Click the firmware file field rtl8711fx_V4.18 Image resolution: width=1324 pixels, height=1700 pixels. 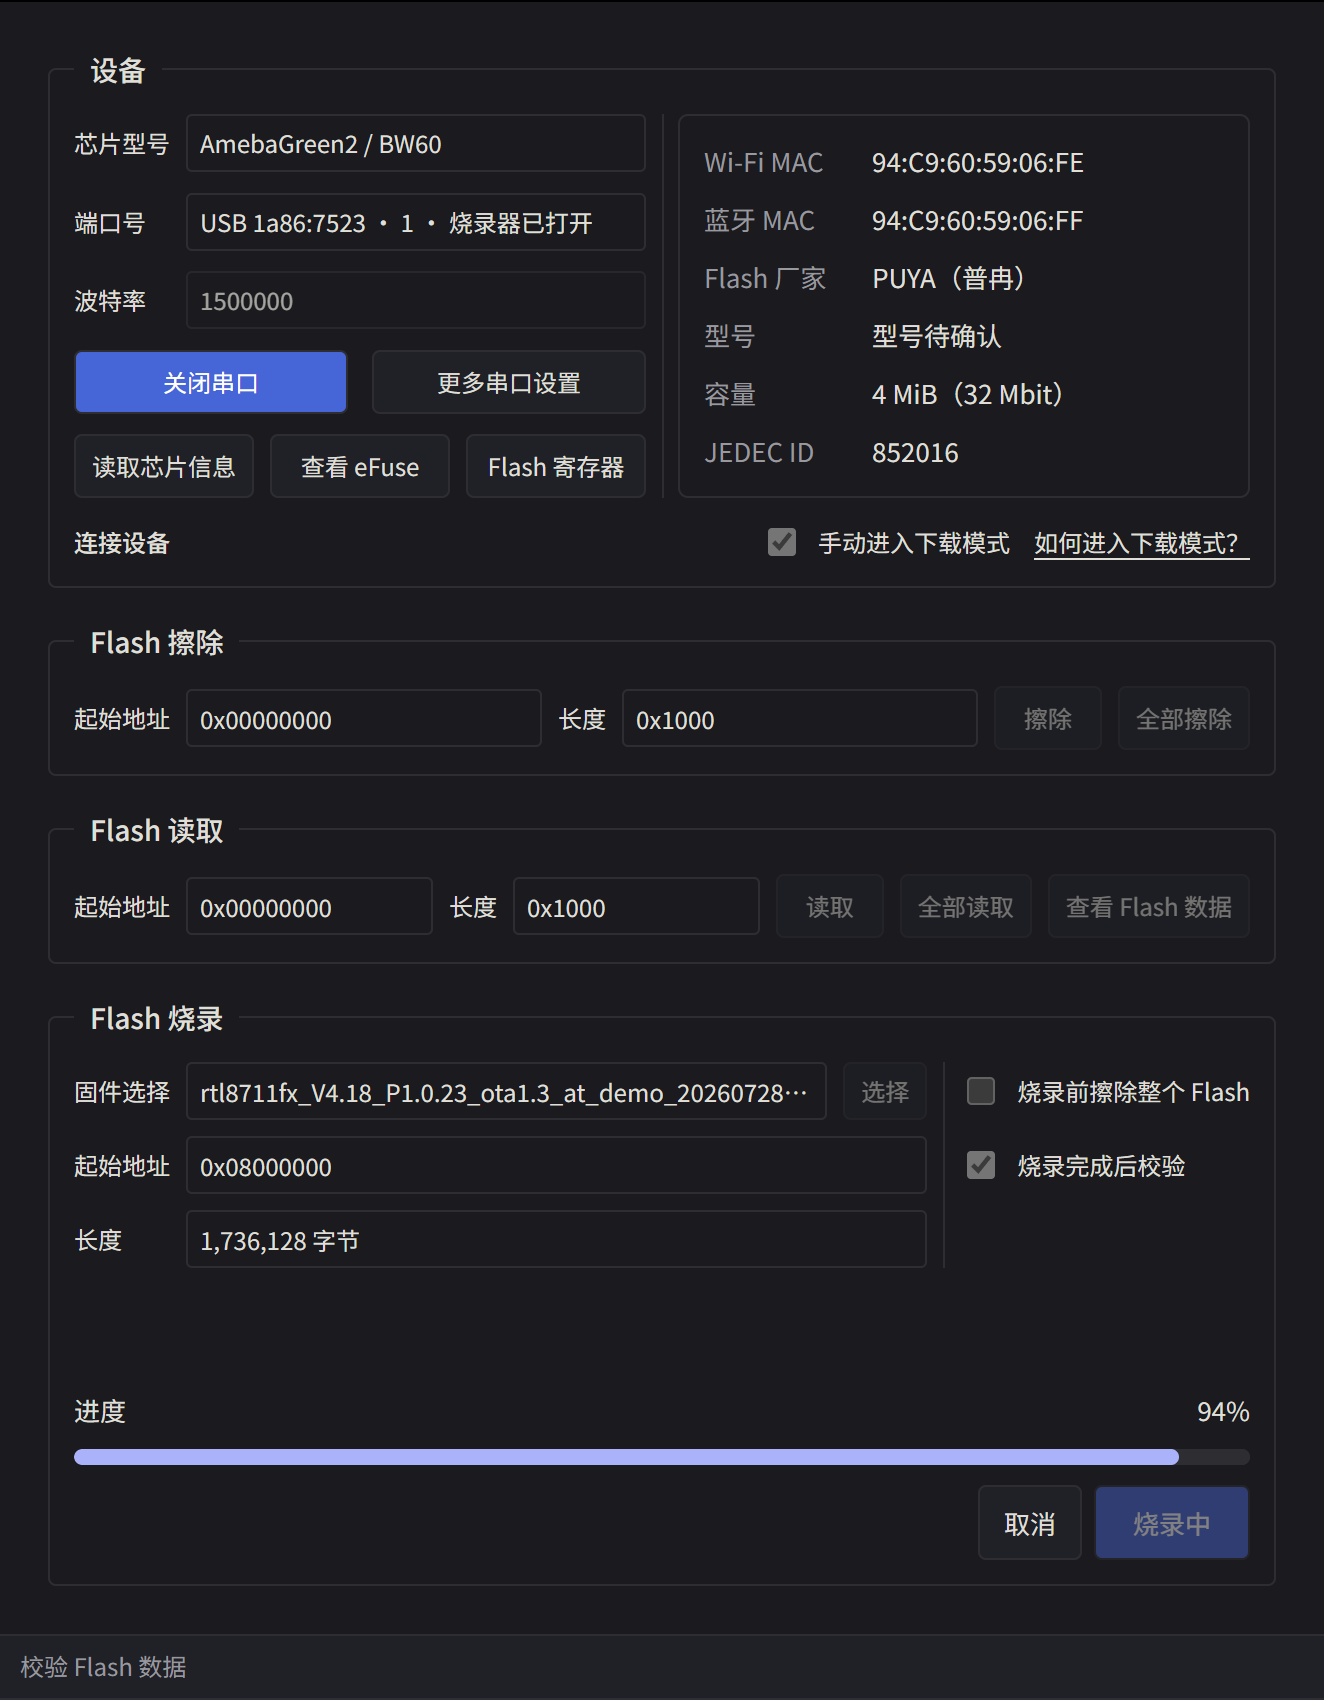[x=507, y=1091]
